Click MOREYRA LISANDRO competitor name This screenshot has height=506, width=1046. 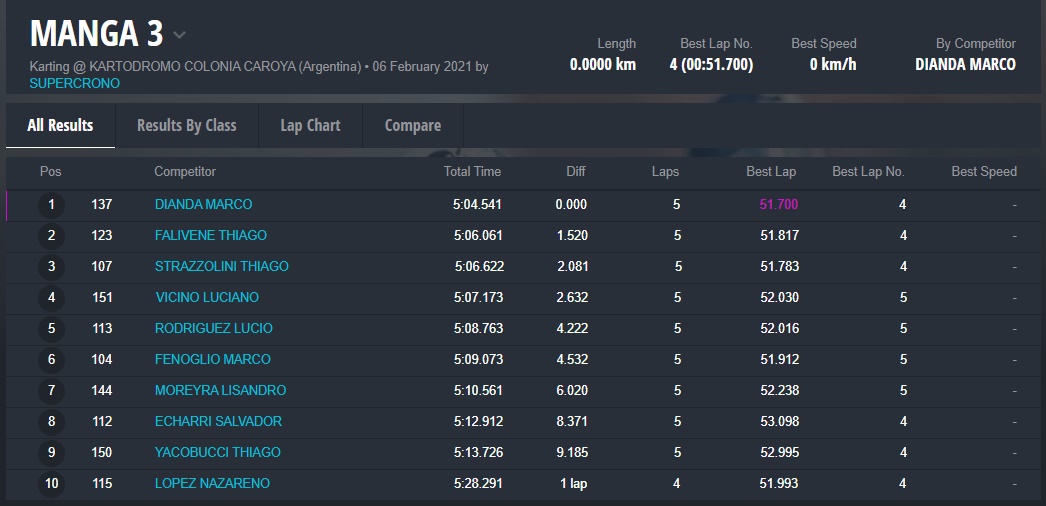coord(220,390)
